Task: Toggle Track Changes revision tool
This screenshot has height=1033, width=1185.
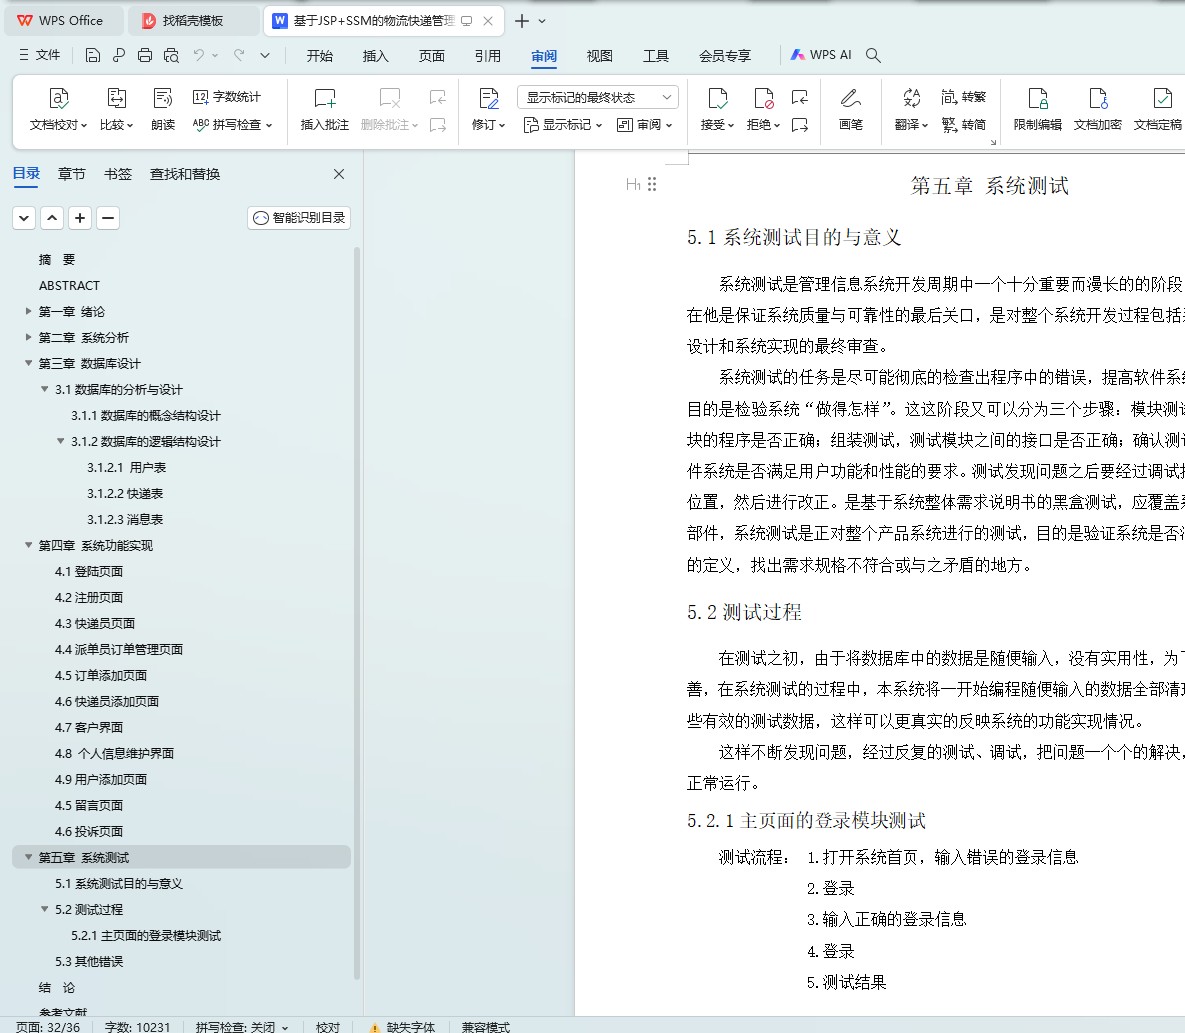Action: click(488, 110)
